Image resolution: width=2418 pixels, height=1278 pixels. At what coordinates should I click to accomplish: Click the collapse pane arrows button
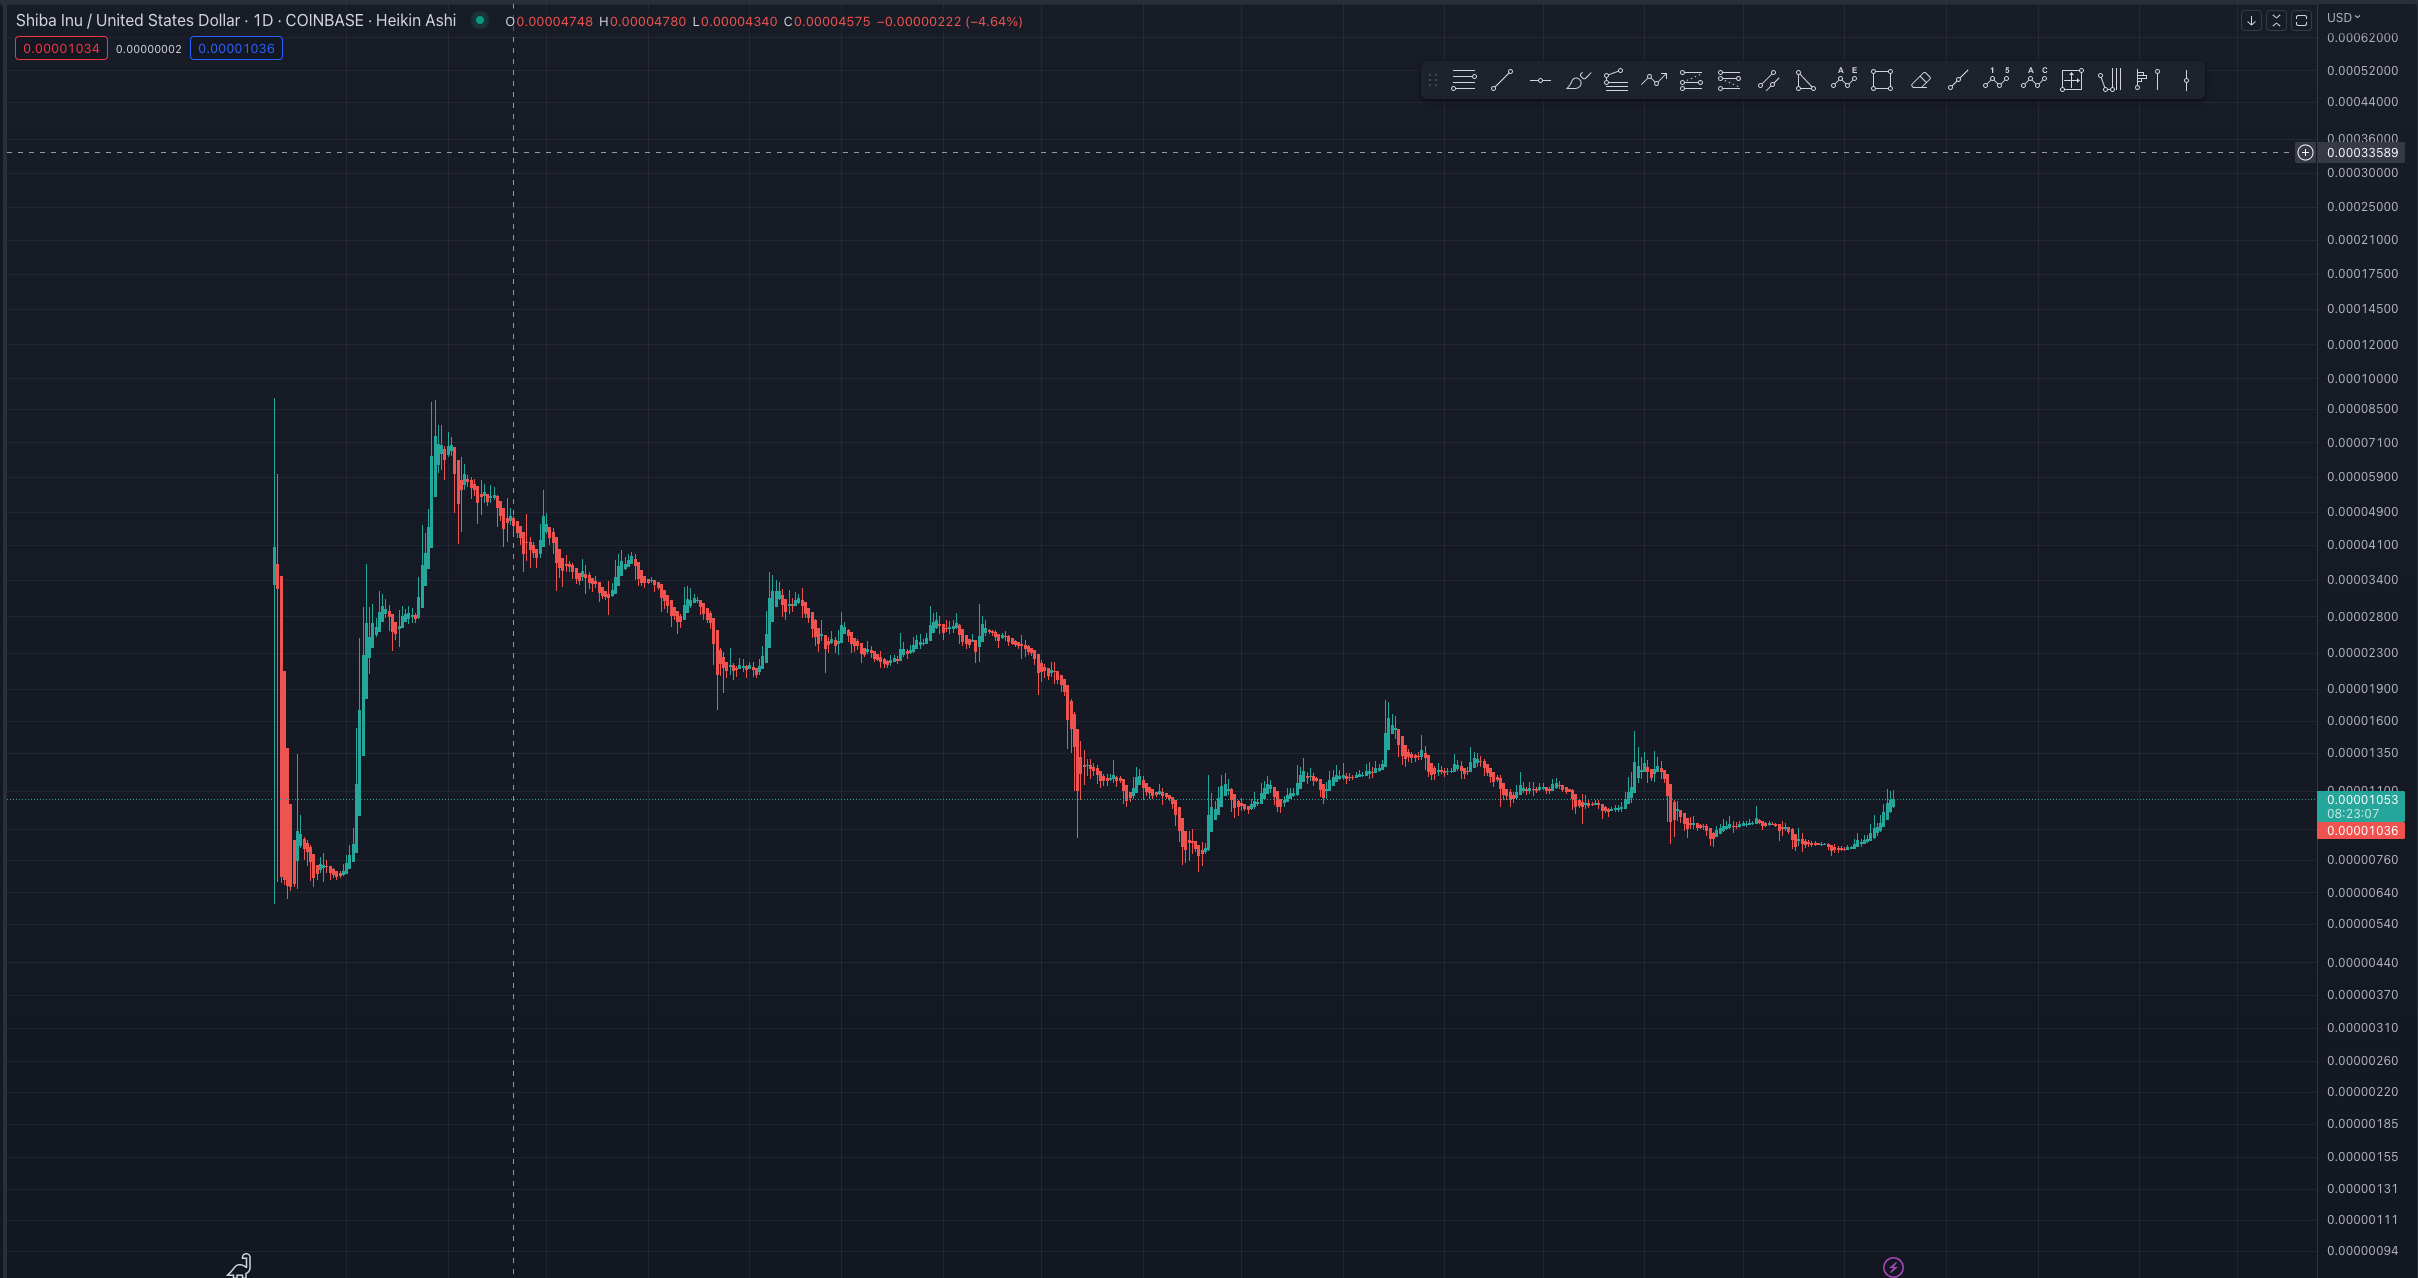2276,20
